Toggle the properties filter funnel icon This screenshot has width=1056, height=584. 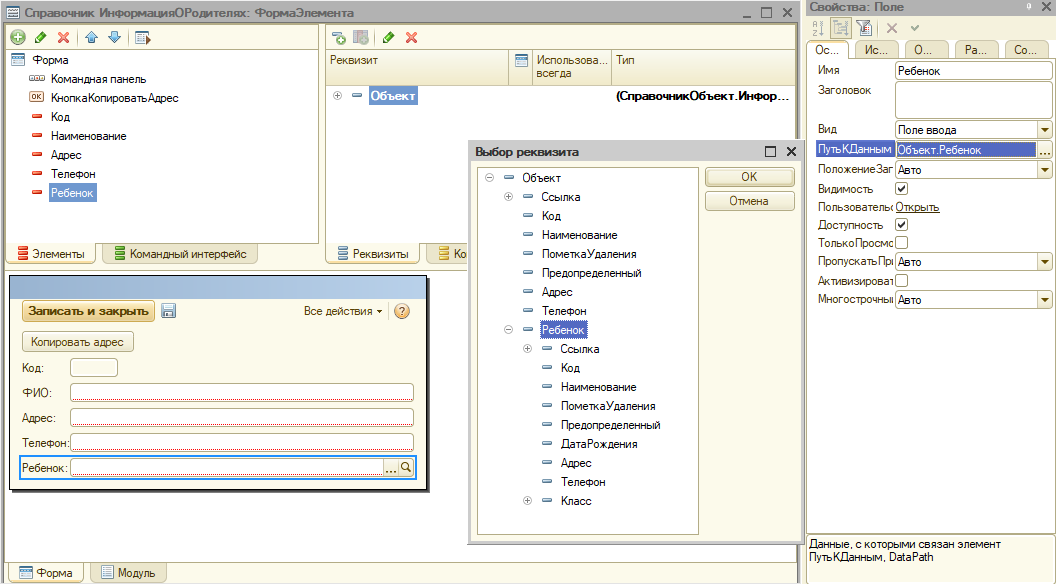click(x=864, y=28)
